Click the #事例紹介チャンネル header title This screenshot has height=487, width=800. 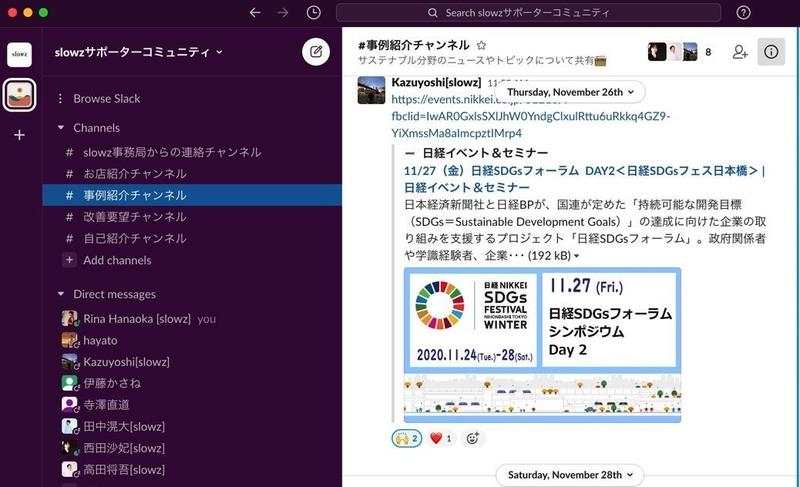click(x=414, y=45)
